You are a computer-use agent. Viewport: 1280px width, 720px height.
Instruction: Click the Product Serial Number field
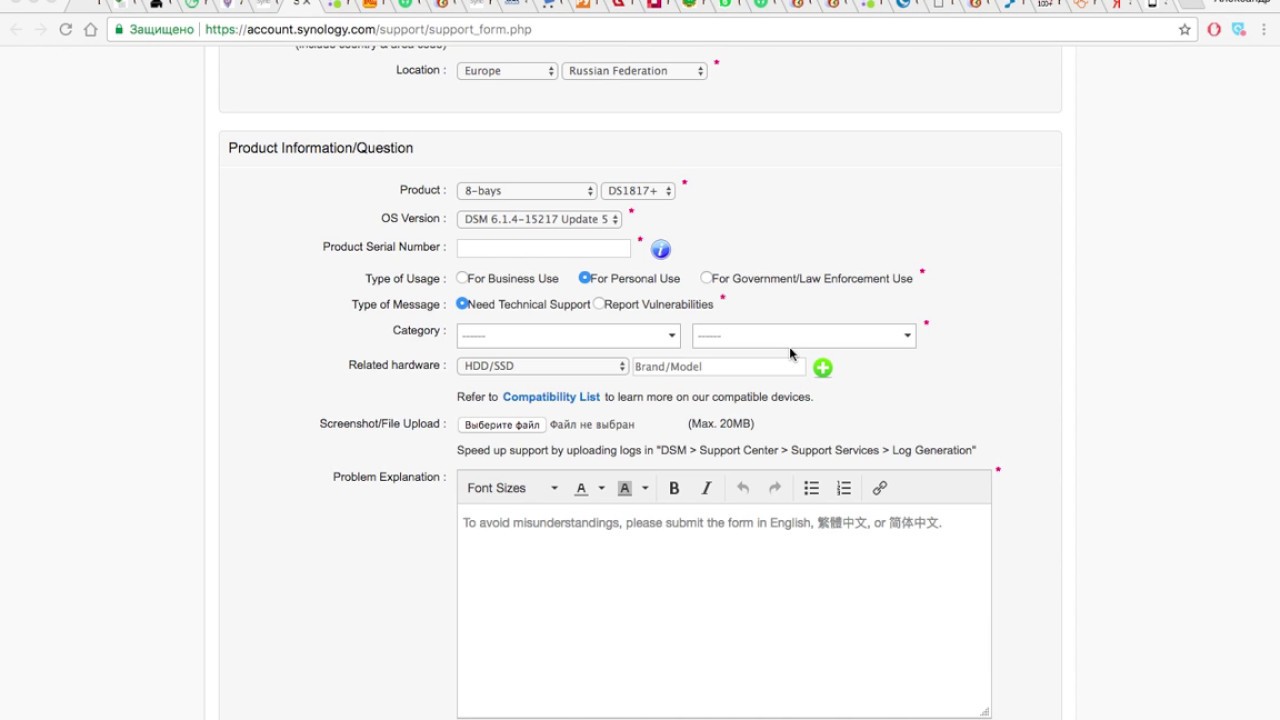pos(544,248)
